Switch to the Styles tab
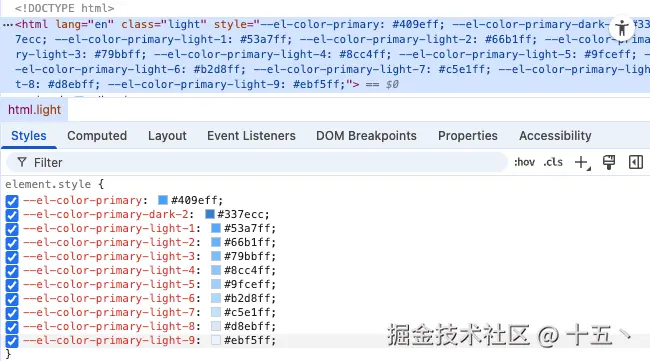650x361 pixels. click(29, 136)
